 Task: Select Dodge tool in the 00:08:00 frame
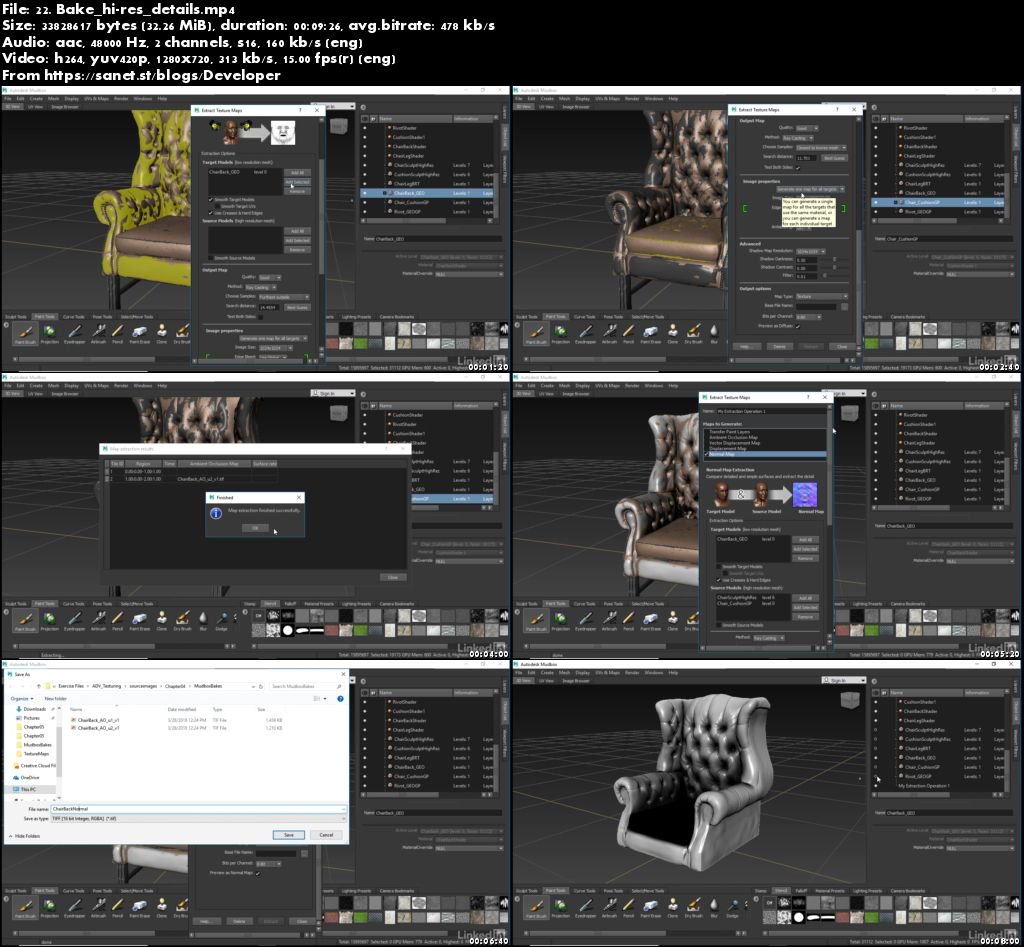coord(733,907)
